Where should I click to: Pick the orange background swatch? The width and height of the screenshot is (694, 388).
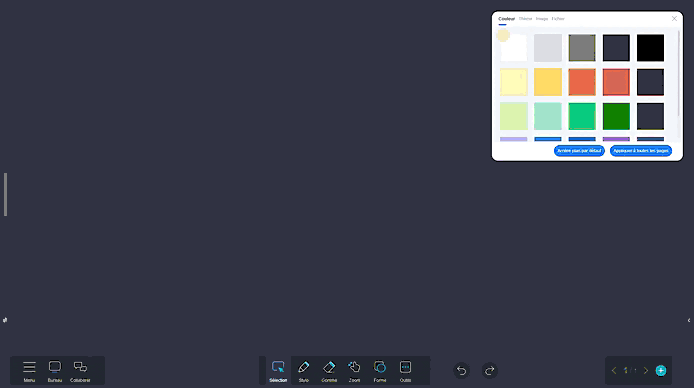coord(582,82)
